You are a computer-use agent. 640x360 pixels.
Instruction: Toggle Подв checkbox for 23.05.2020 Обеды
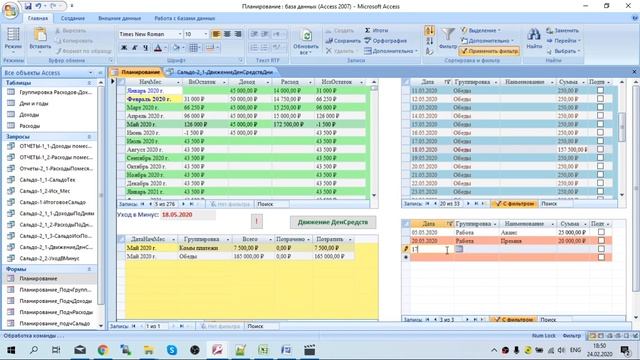click(x=600, y=191)
